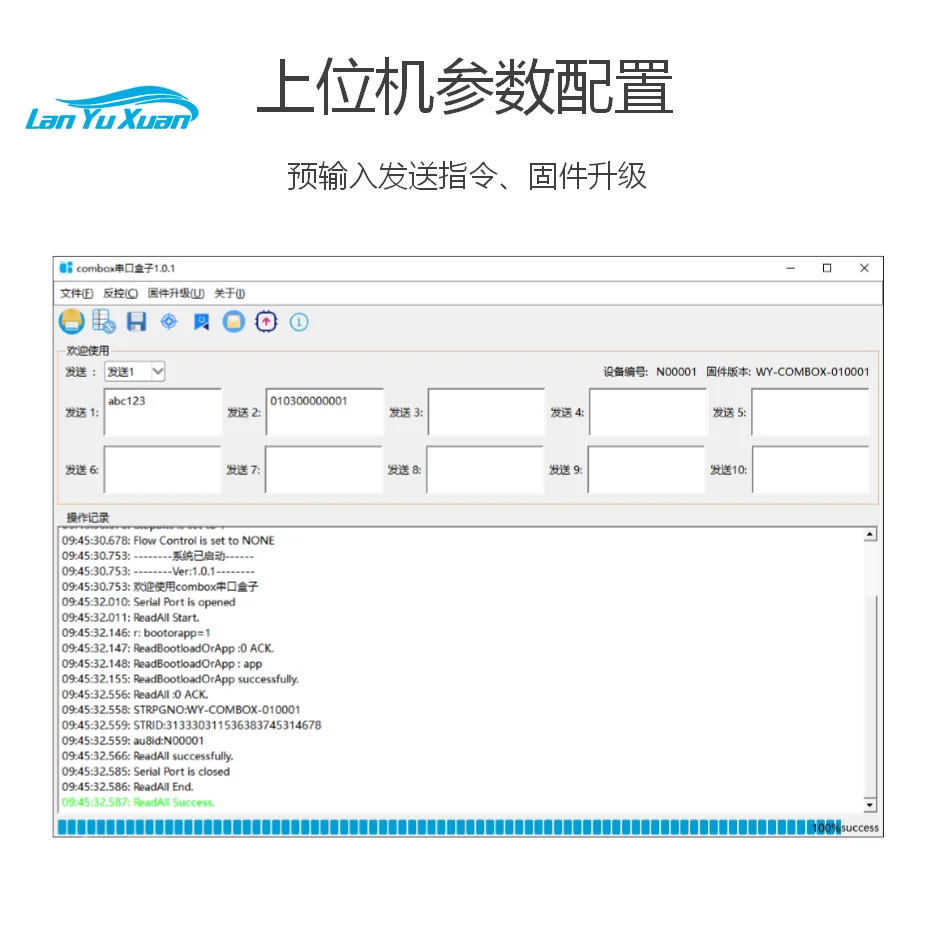
Task: Click the blue 100% progress bar
Action: click(448, 827)
